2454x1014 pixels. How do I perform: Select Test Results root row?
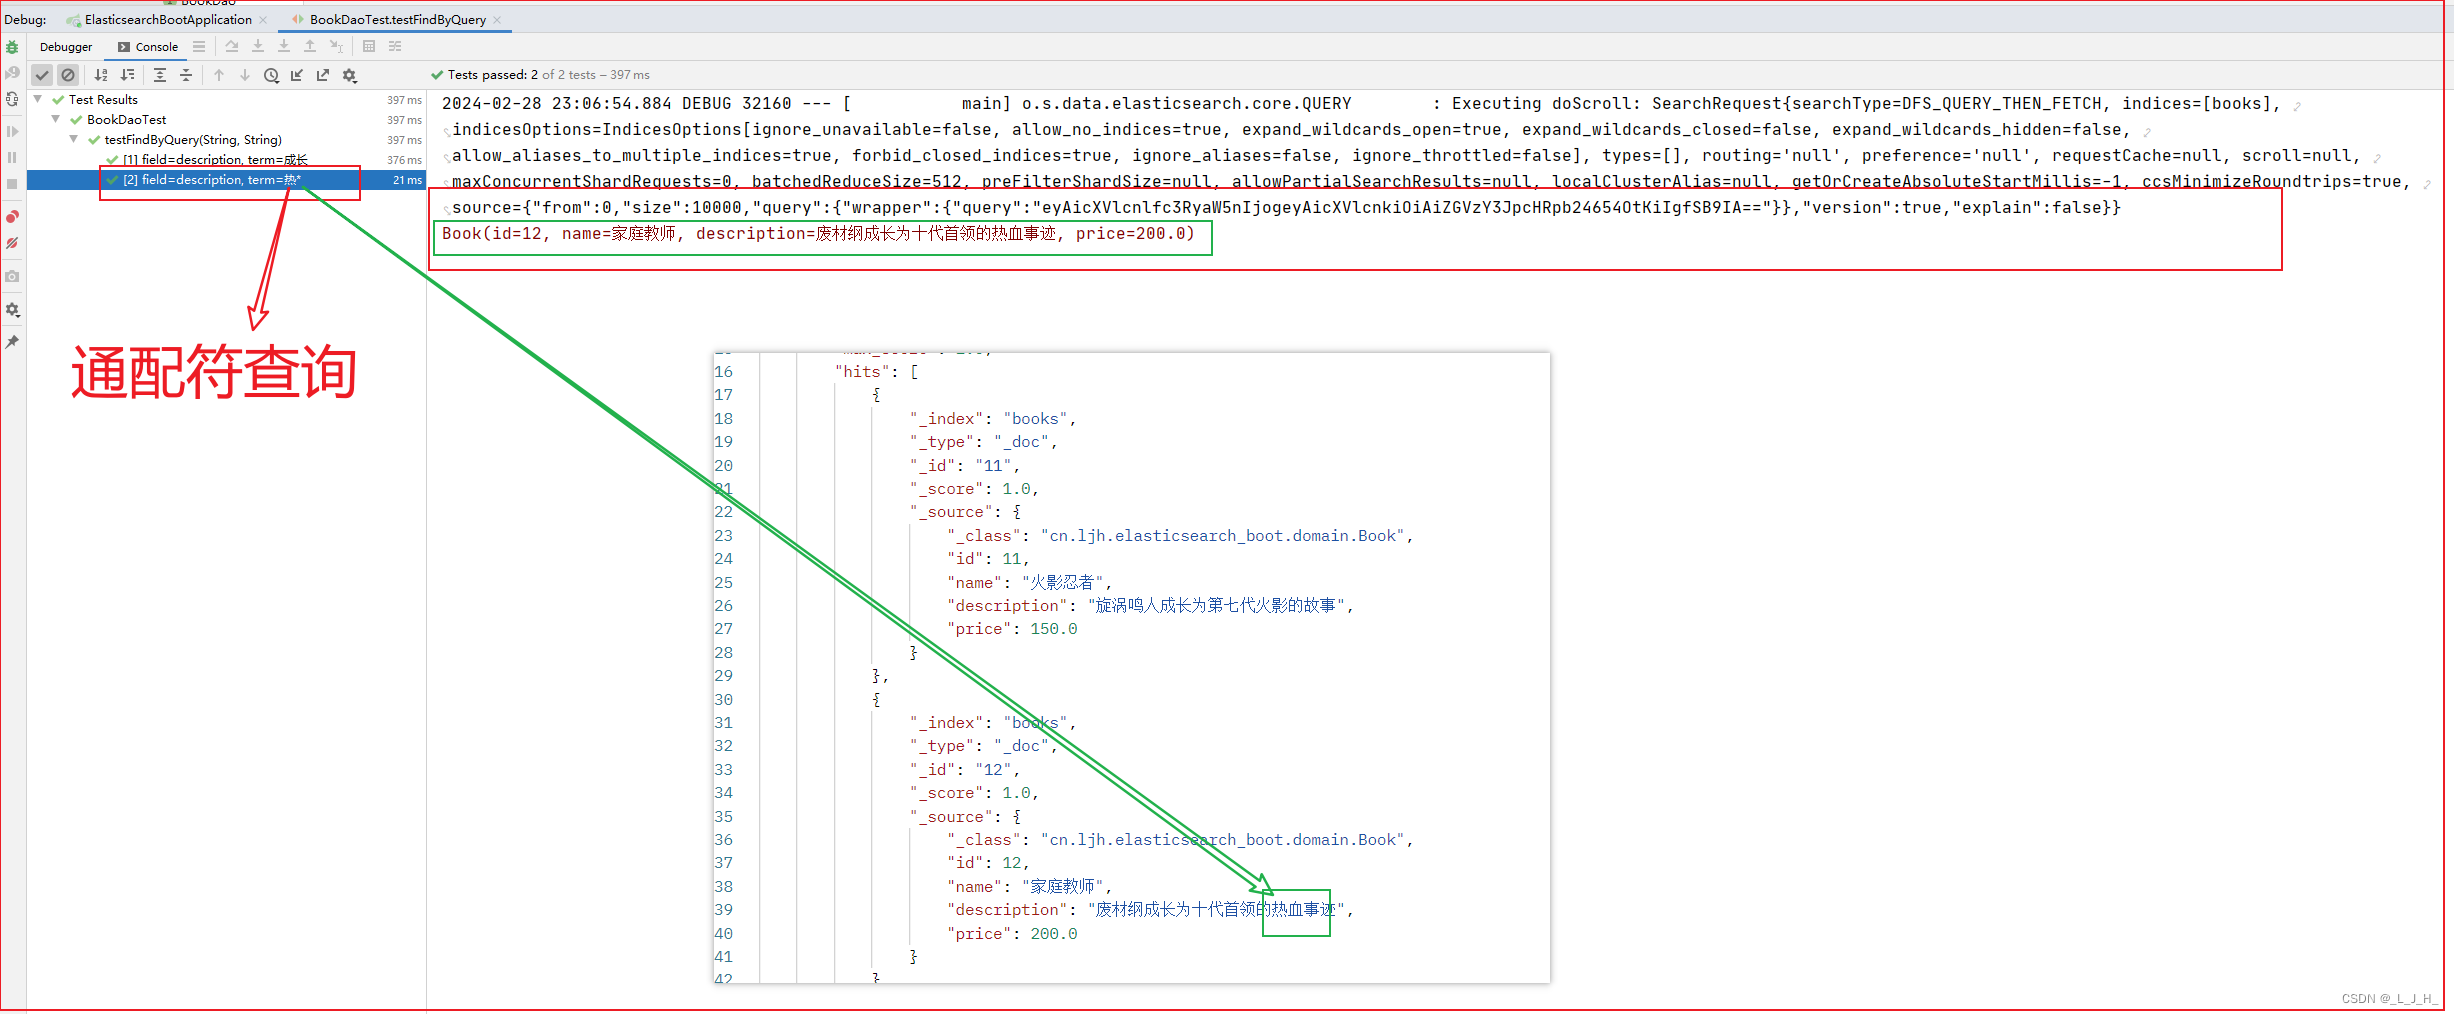pos(226,100)
